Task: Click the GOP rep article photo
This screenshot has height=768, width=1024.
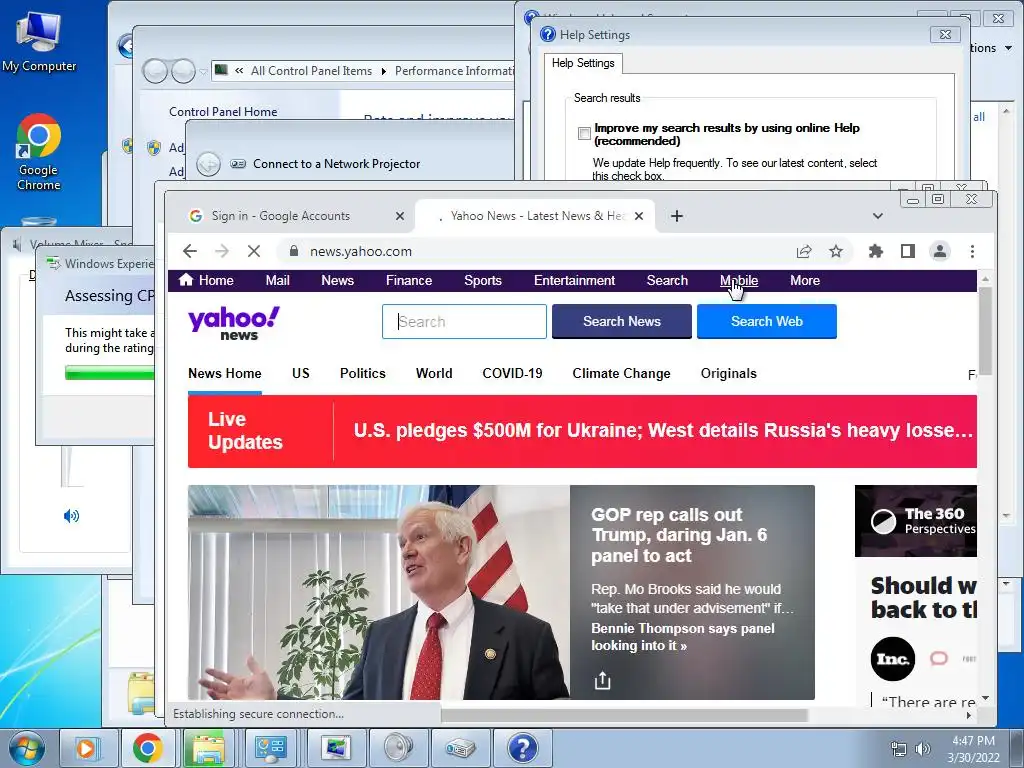Action: [x=379, y=592]
